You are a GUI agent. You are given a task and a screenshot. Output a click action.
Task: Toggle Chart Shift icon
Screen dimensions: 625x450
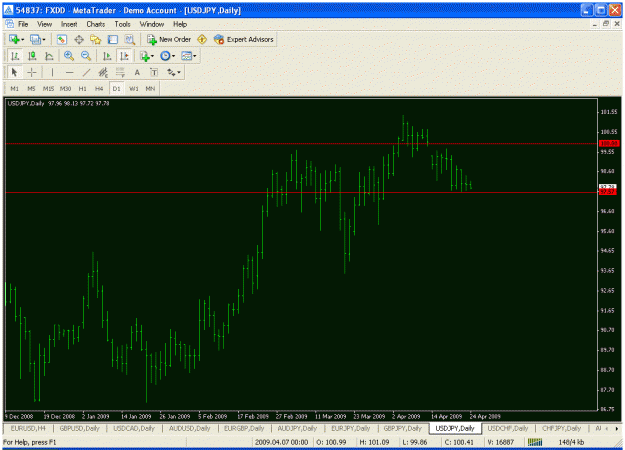pyautogui.click(x=124, y=56)
